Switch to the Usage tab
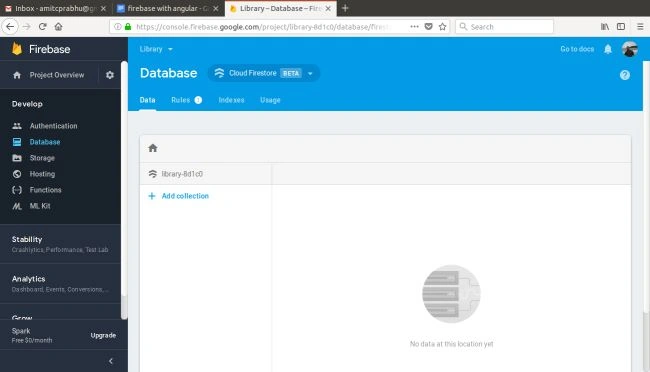Viewport: 650px width, 372px height. [x=270, y=100]
